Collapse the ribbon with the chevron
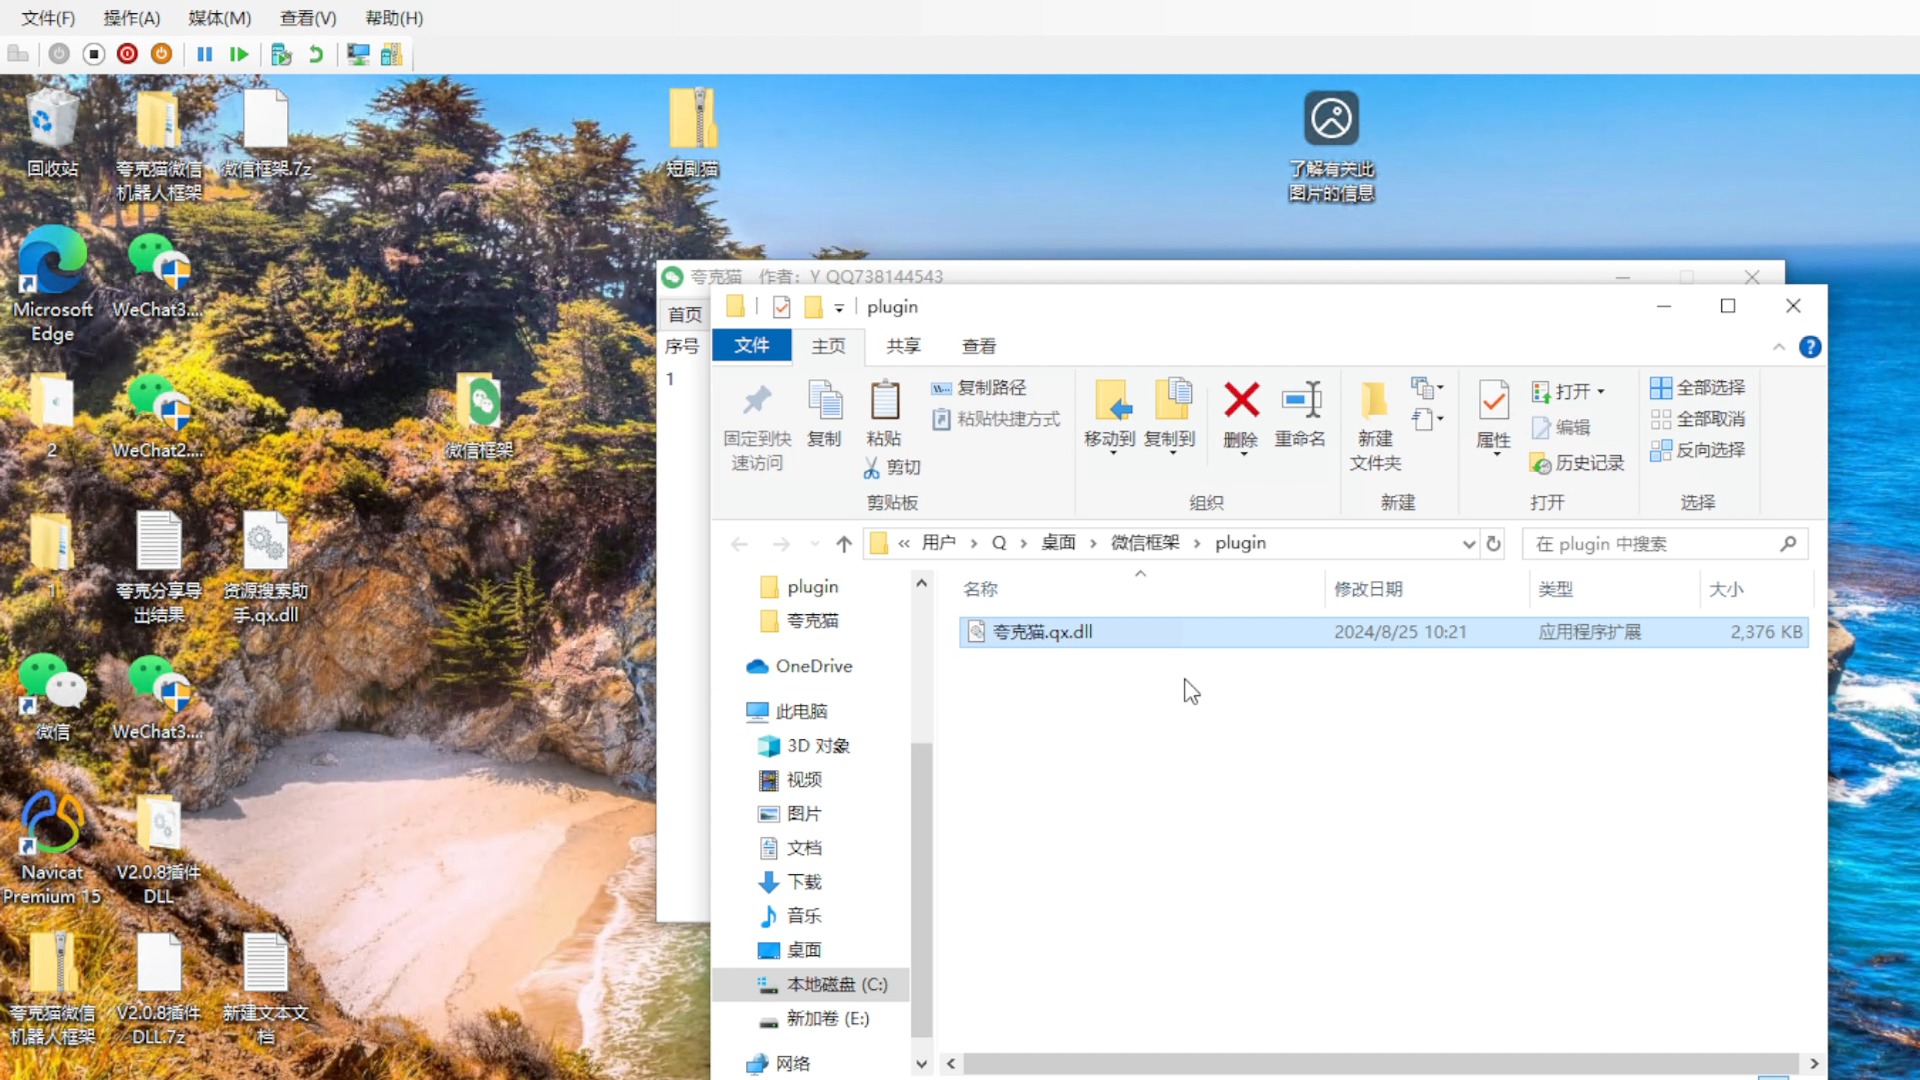The height and width of the screenshot is (1080, 1920). coord(1779,347)
